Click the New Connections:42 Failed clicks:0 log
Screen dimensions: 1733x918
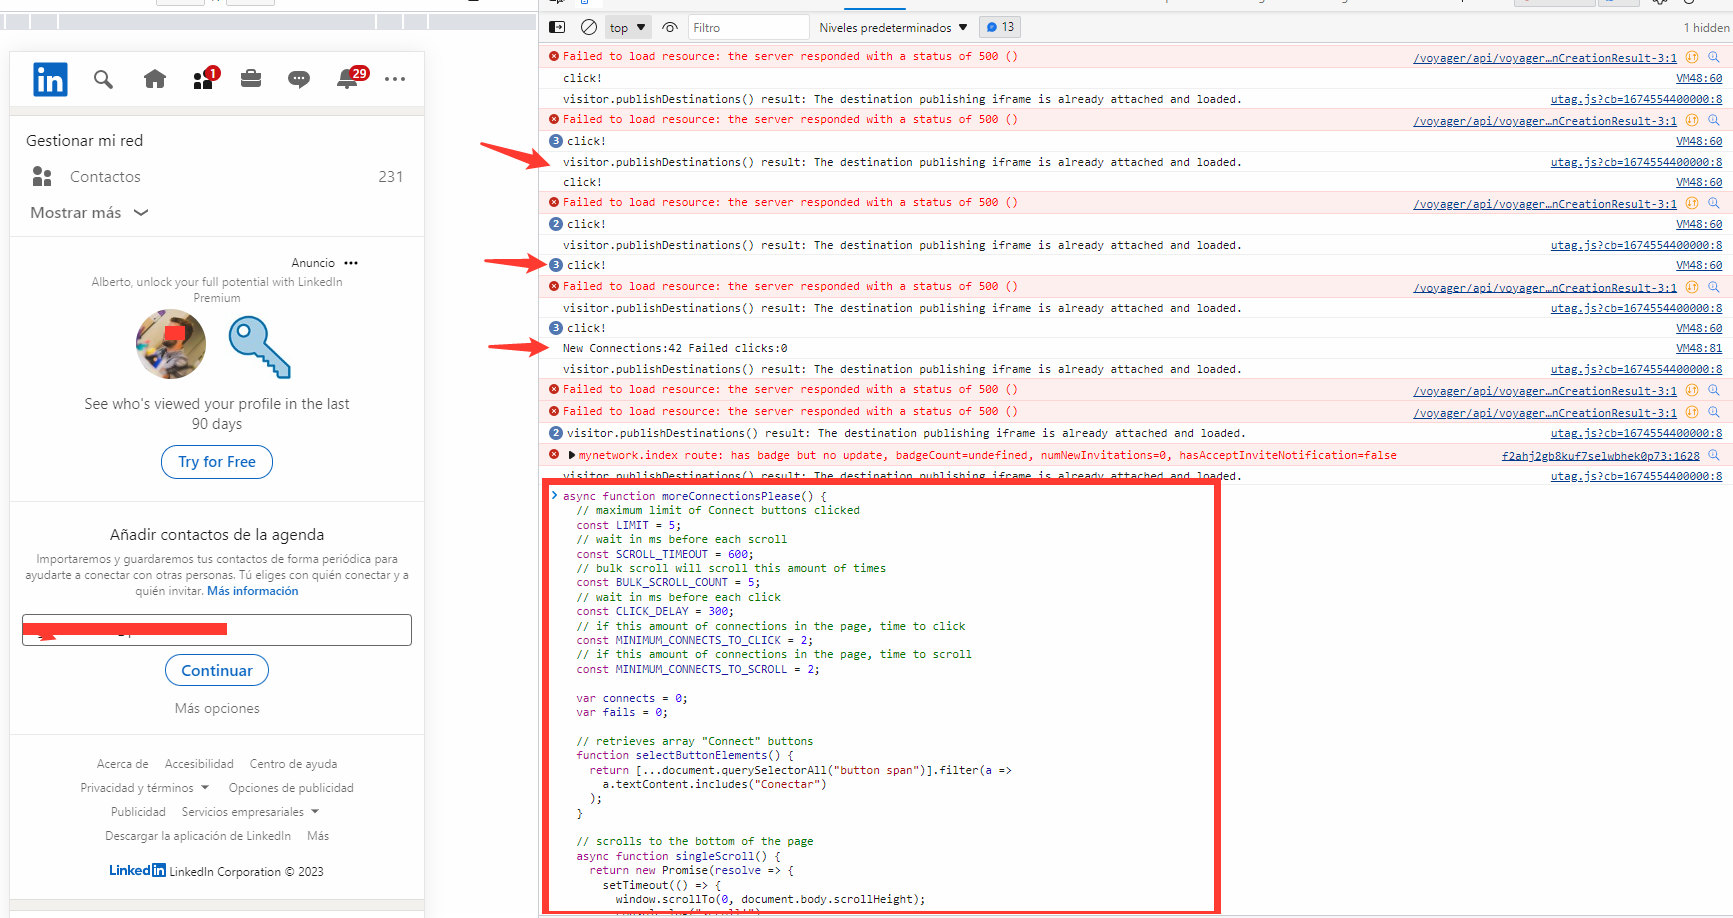[x=675, y=348]
